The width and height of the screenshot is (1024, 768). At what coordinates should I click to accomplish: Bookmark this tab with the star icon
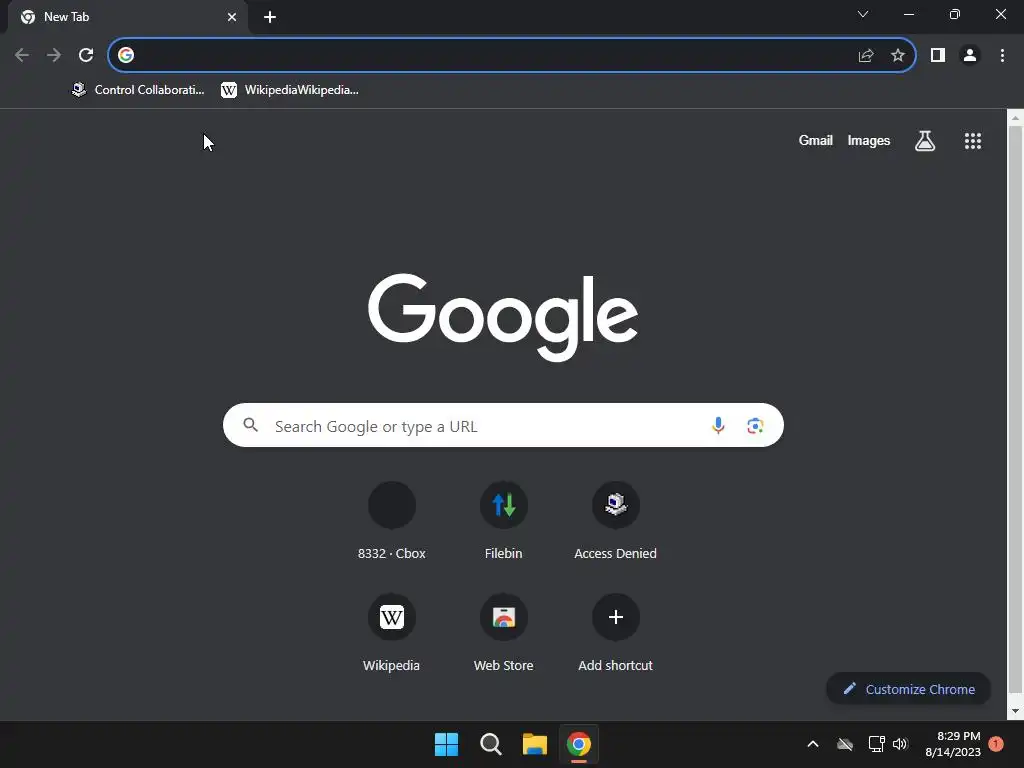click(x=898, y=56)
